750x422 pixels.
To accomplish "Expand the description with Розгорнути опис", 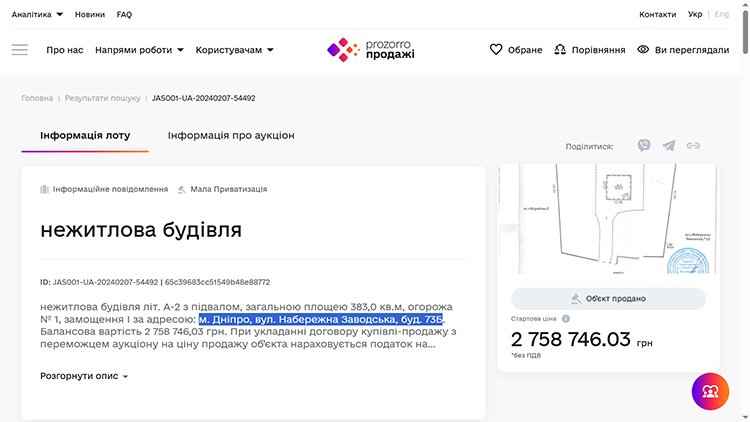I will 84,376.
